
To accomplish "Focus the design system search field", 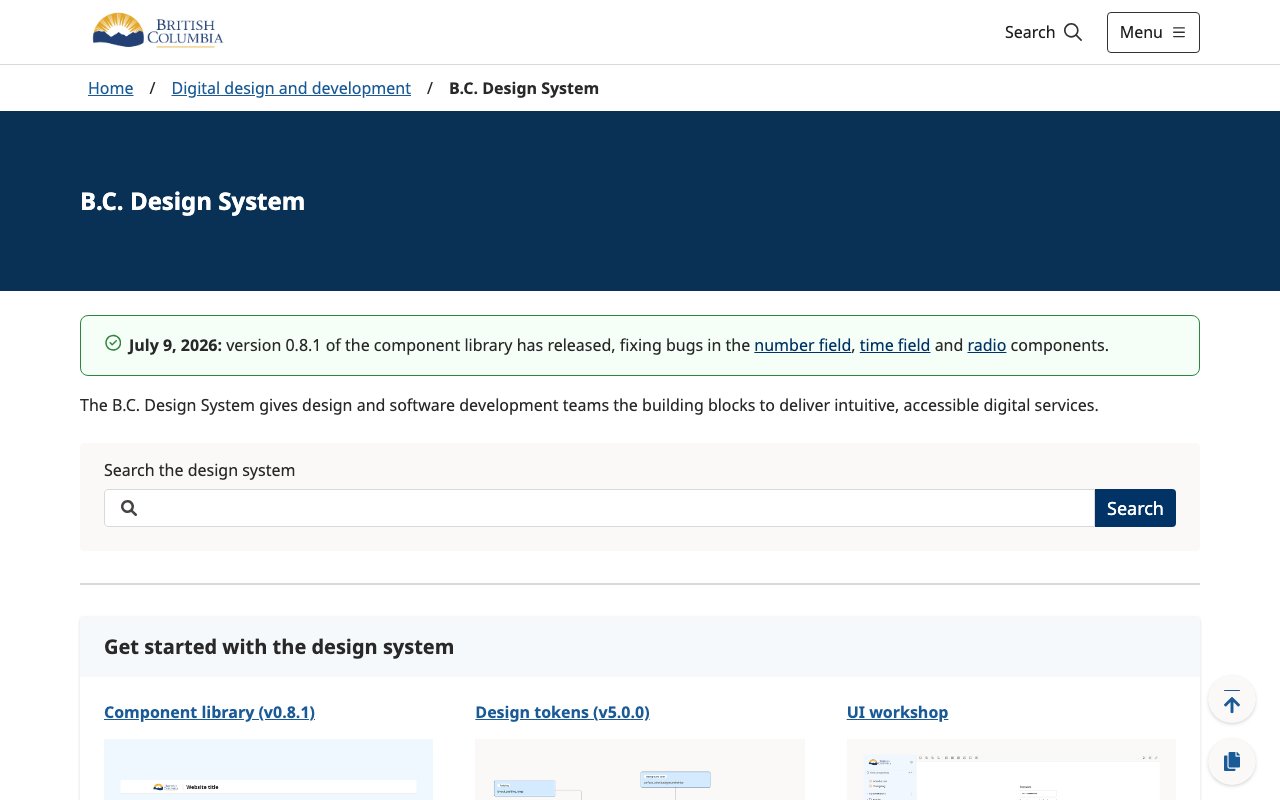I will pyautogui.click(x=599, y=508).
